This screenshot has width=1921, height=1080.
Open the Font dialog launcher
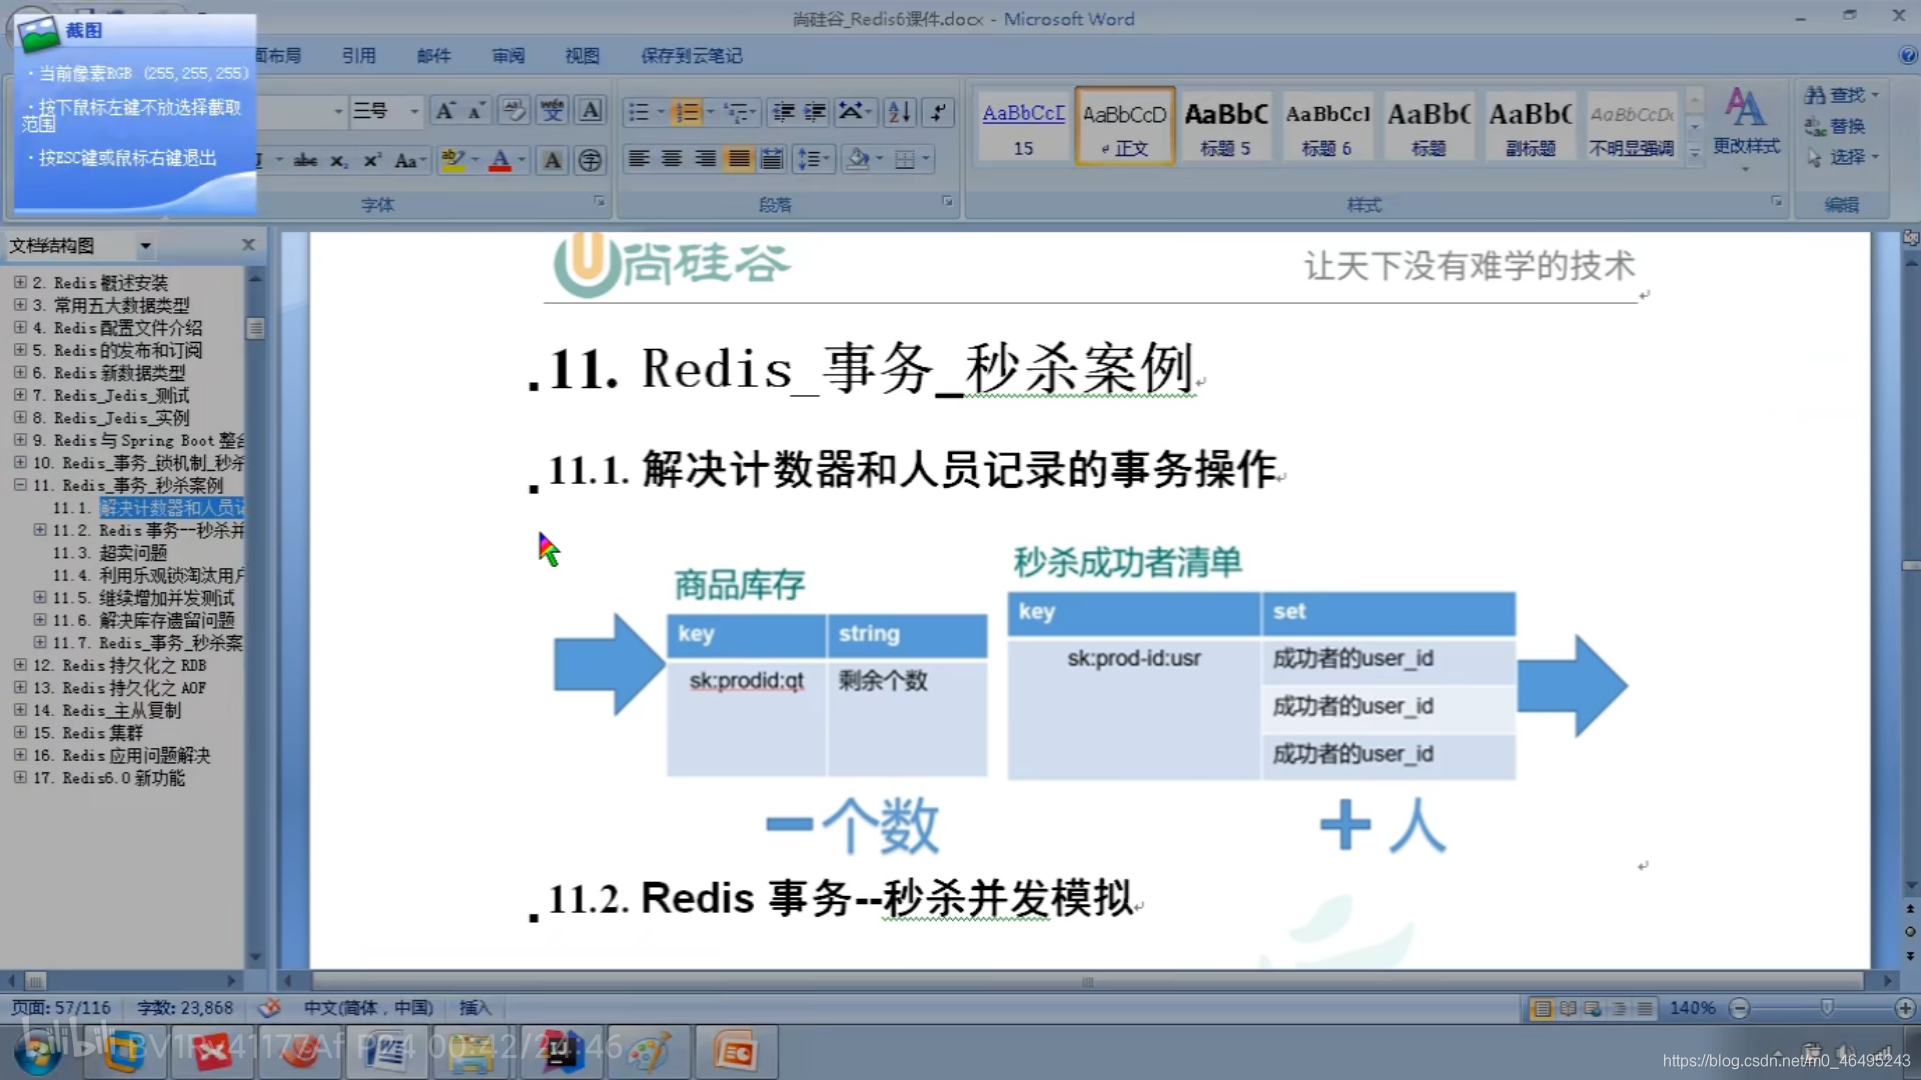[x=599, y=202]
